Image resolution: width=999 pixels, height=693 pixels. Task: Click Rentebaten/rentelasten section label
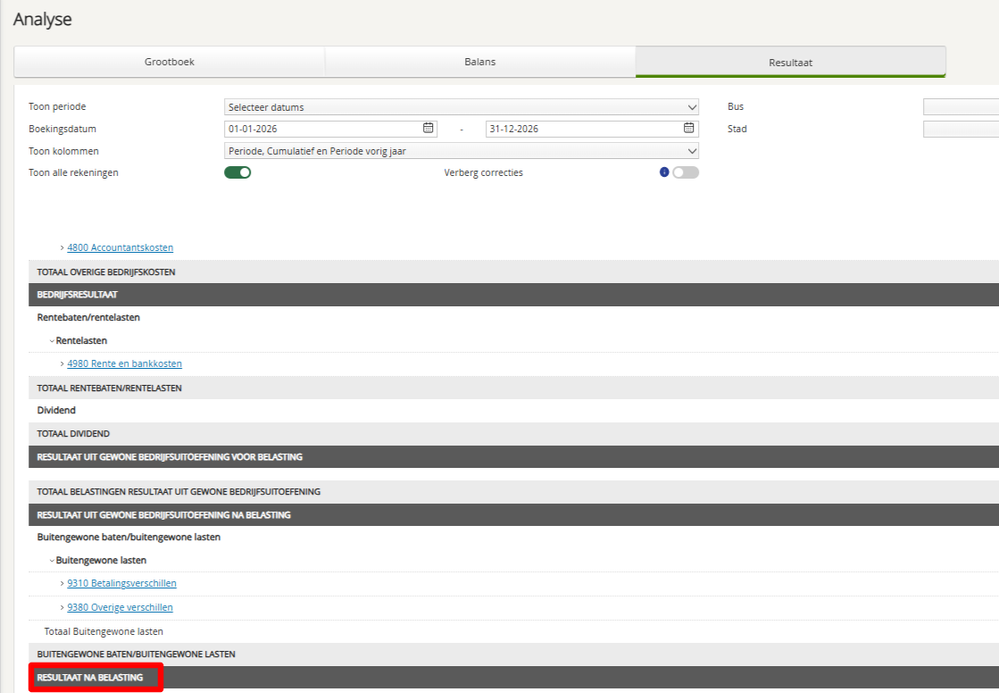click(89, 317)
